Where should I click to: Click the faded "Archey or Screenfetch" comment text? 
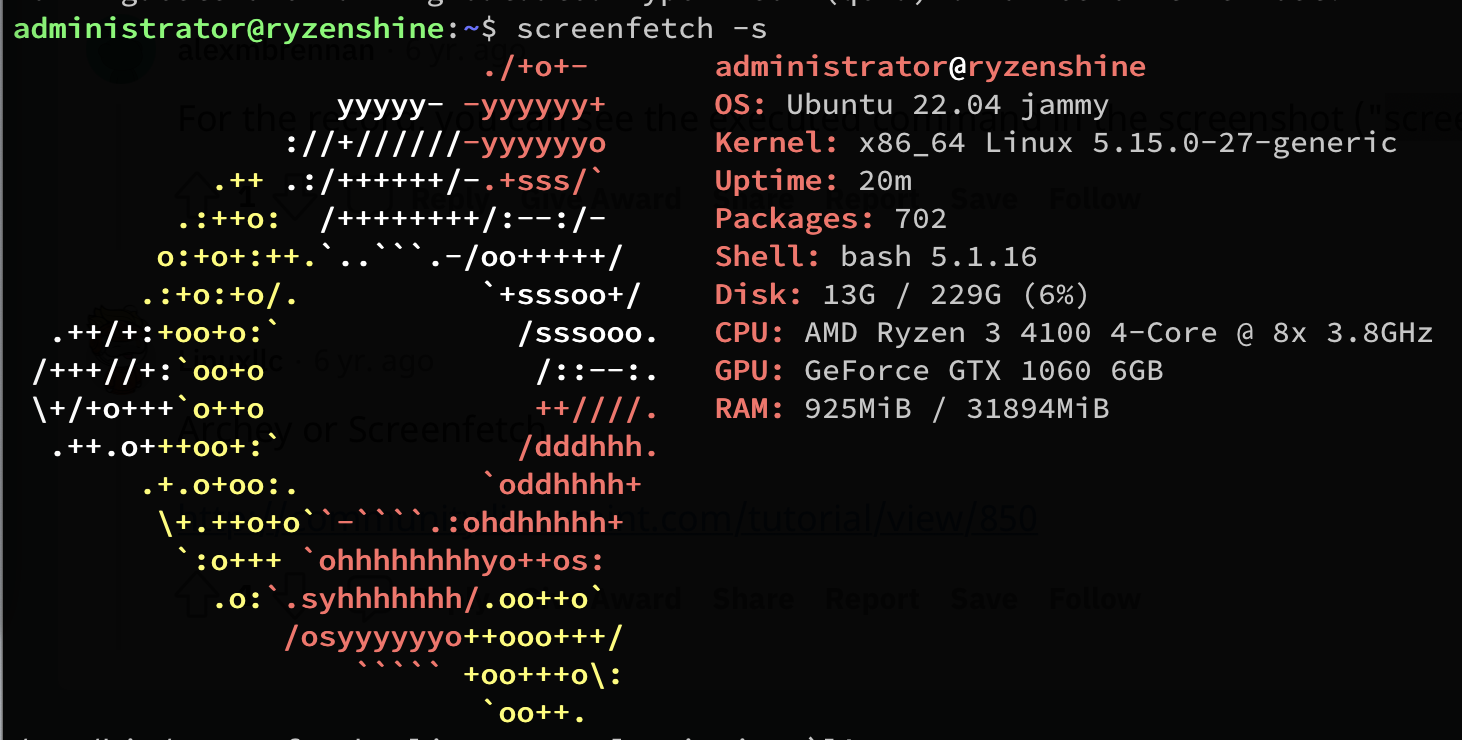(360, 430)
